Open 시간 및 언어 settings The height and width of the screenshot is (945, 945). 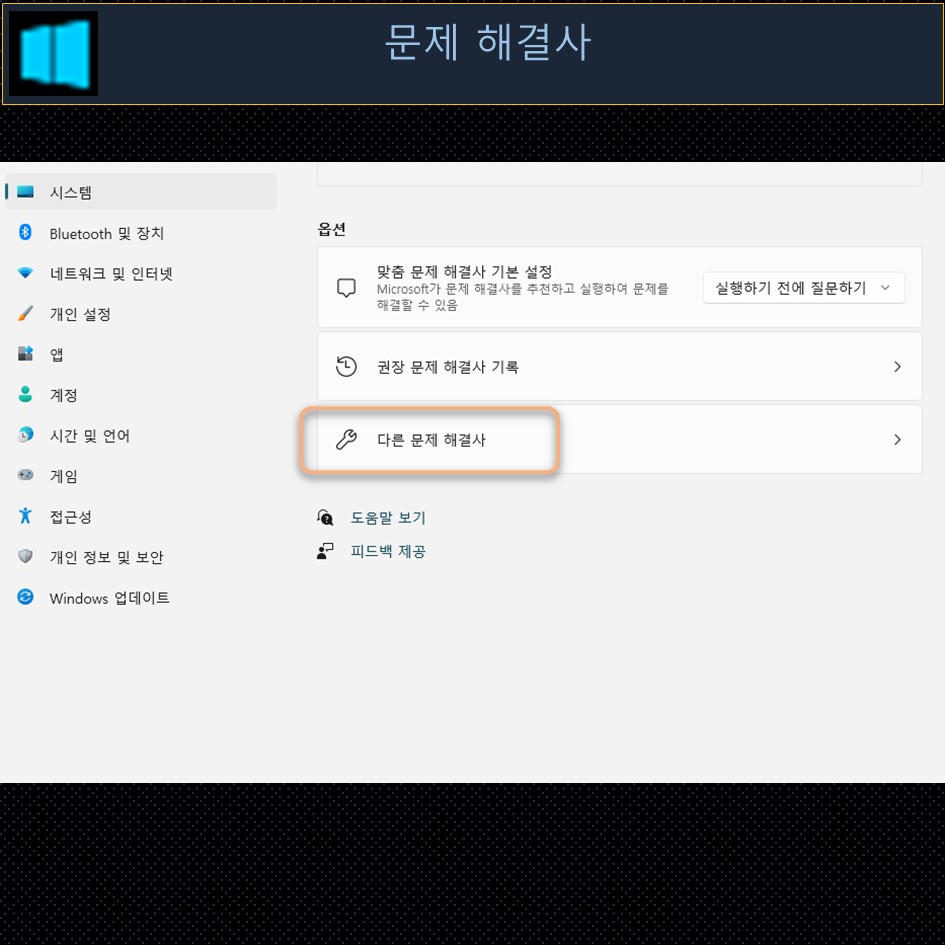pyautogui.click(x=140, y=435)
